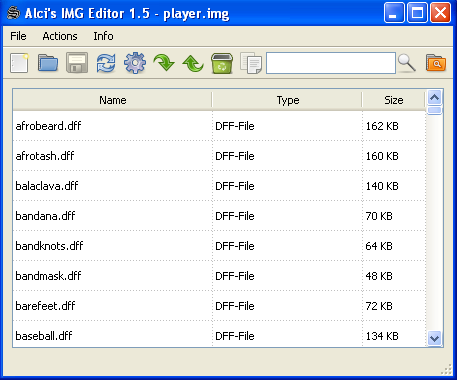This screenshot has height=380, width=457.
Task: Click the magnifying glass search icon
Action: coord(407,63)
